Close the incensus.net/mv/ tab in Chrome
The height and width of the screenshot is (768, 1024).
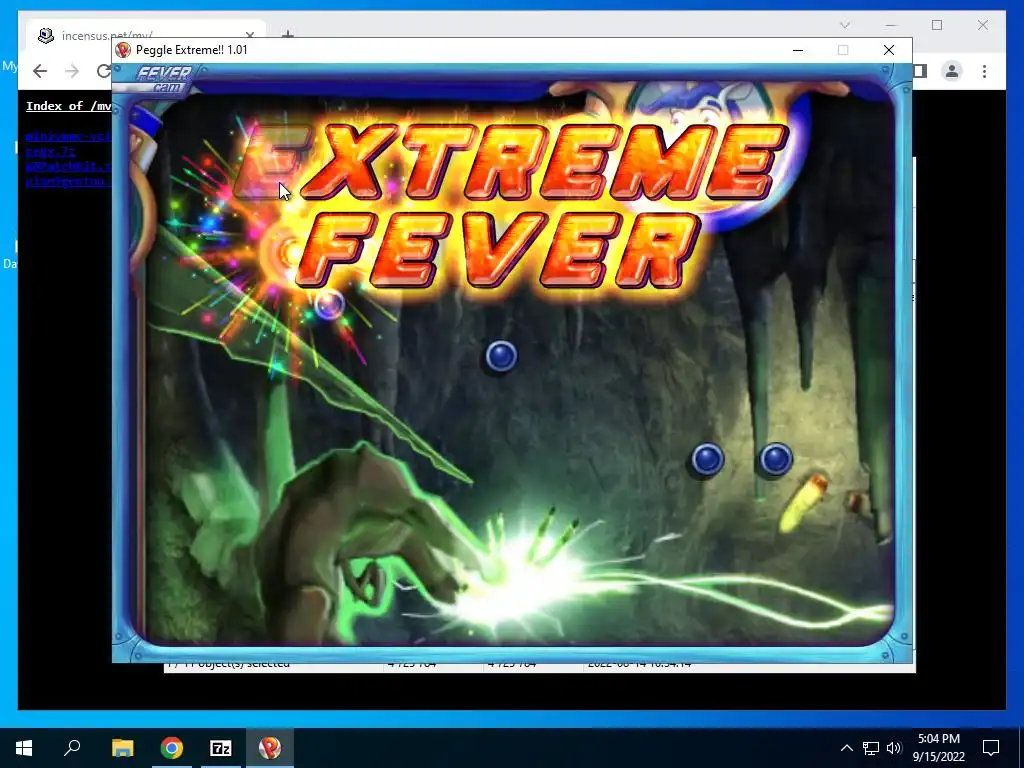point(249,35)
